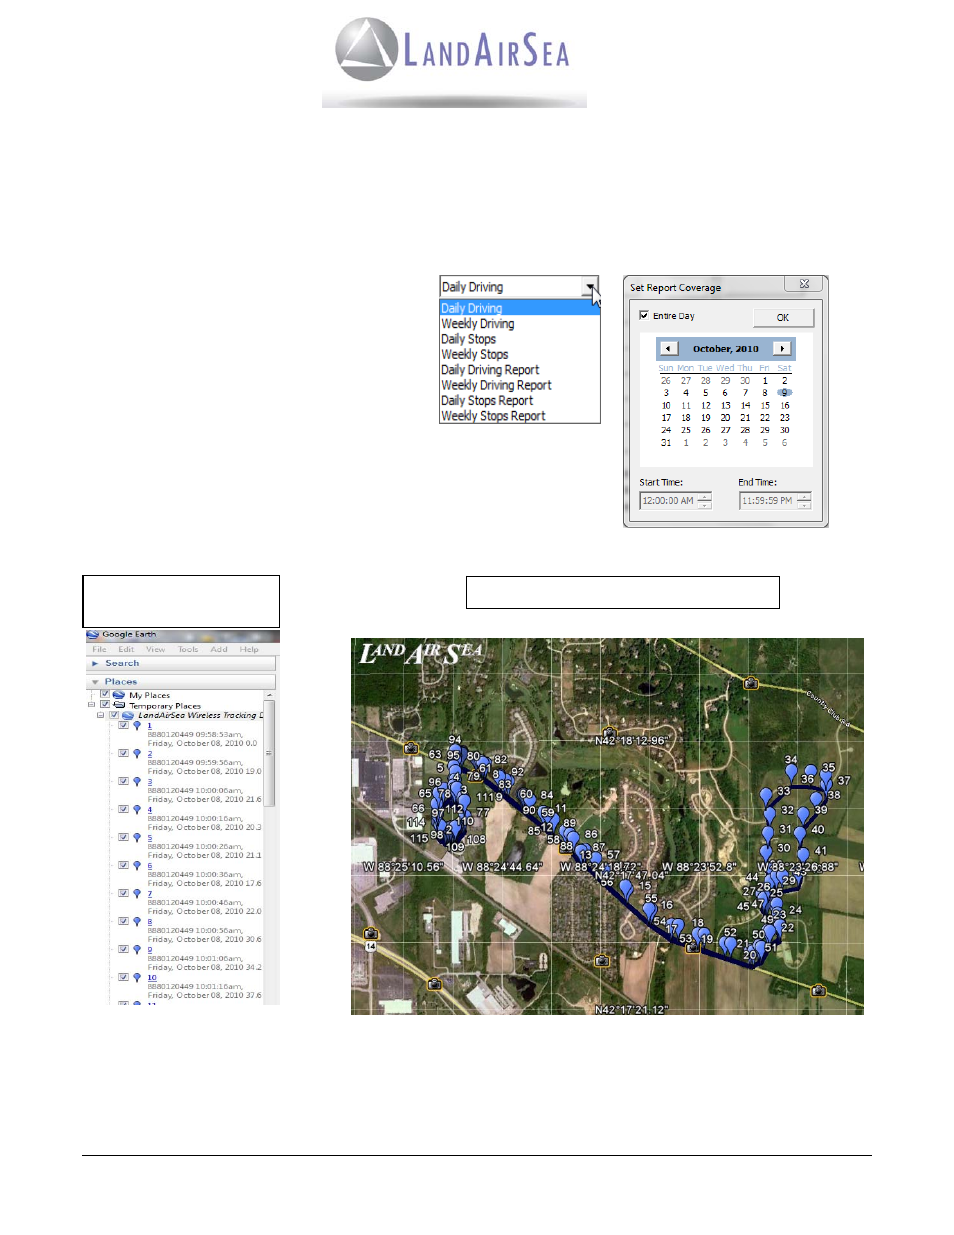This screenshot has width=954, height=1235.
Task: Click the LandAirSea Wireless Tracking globe icon
Action: click(128, 715)
